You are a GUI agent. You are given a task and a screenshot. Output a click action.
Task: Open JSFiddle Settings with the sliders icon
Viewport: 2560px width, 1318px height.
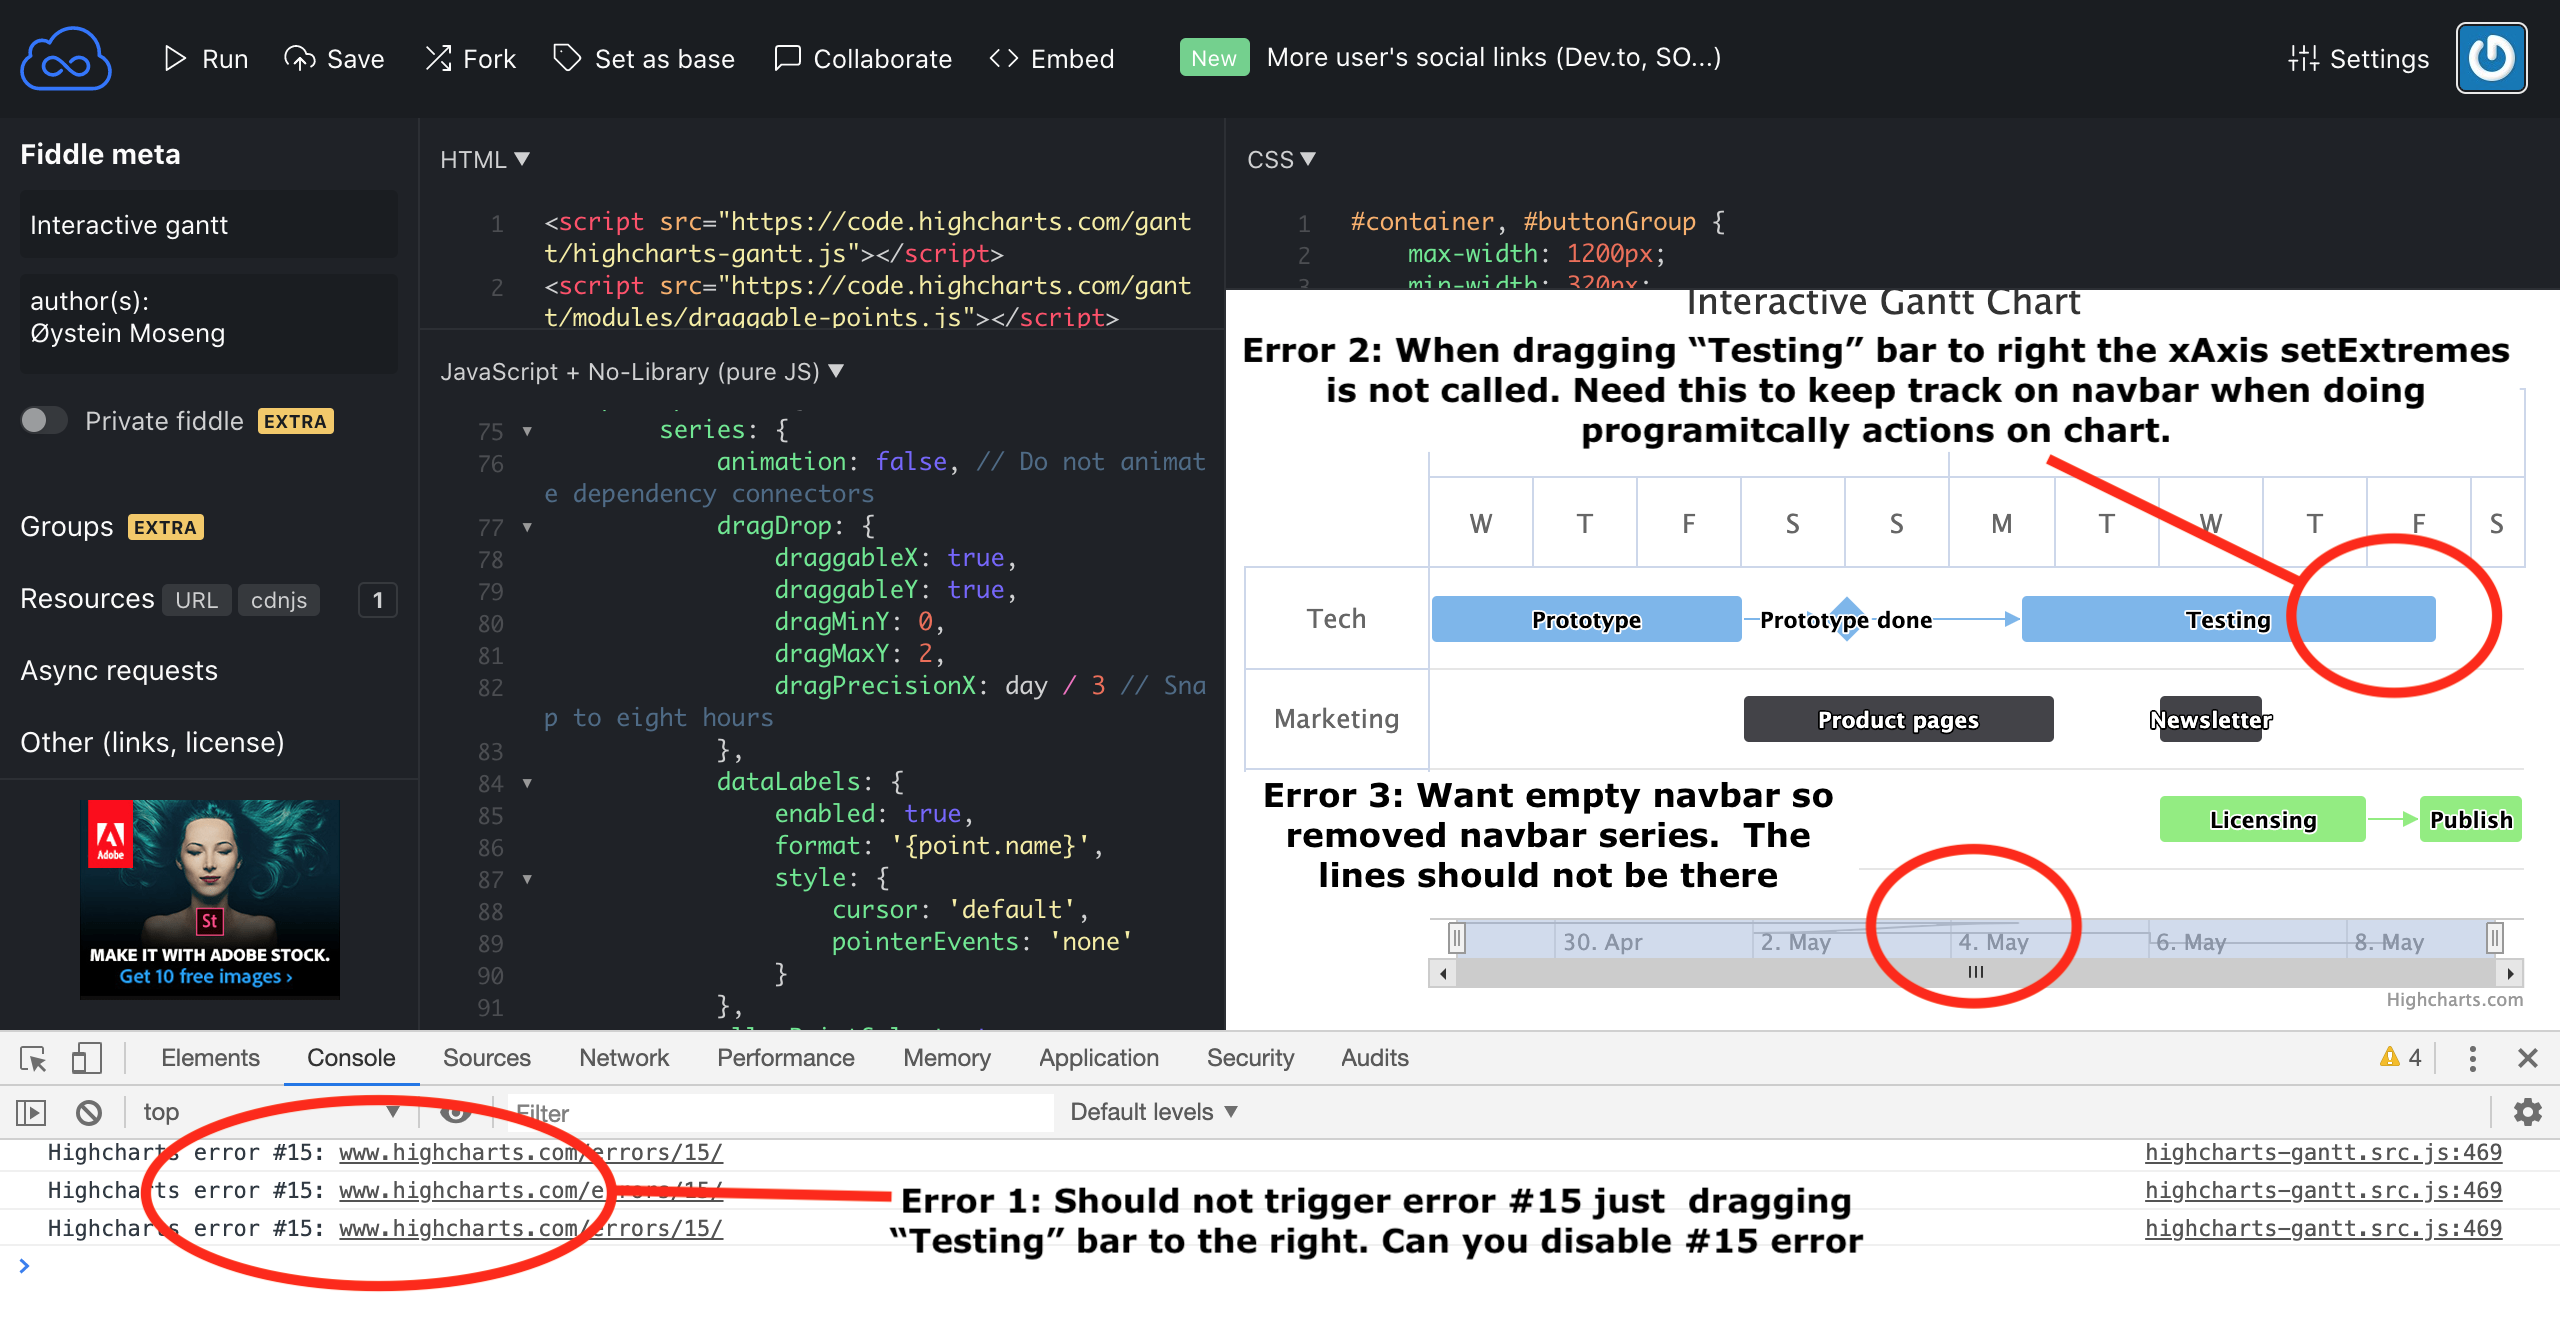2303,58
